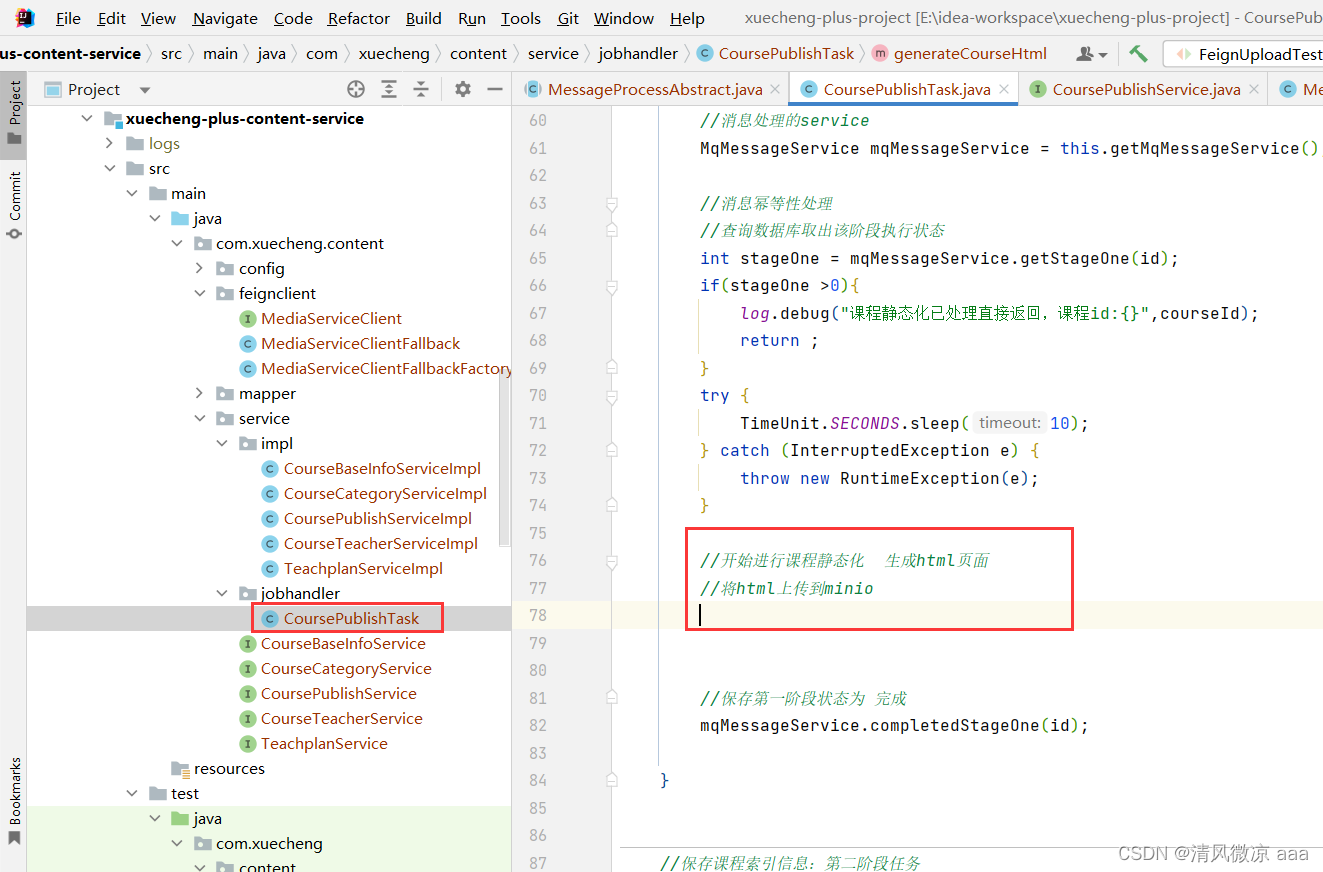Select CourseTeacherService in project tree
Image resolution: width=1323 pixels, height=872 pixels.
[341, 718]
